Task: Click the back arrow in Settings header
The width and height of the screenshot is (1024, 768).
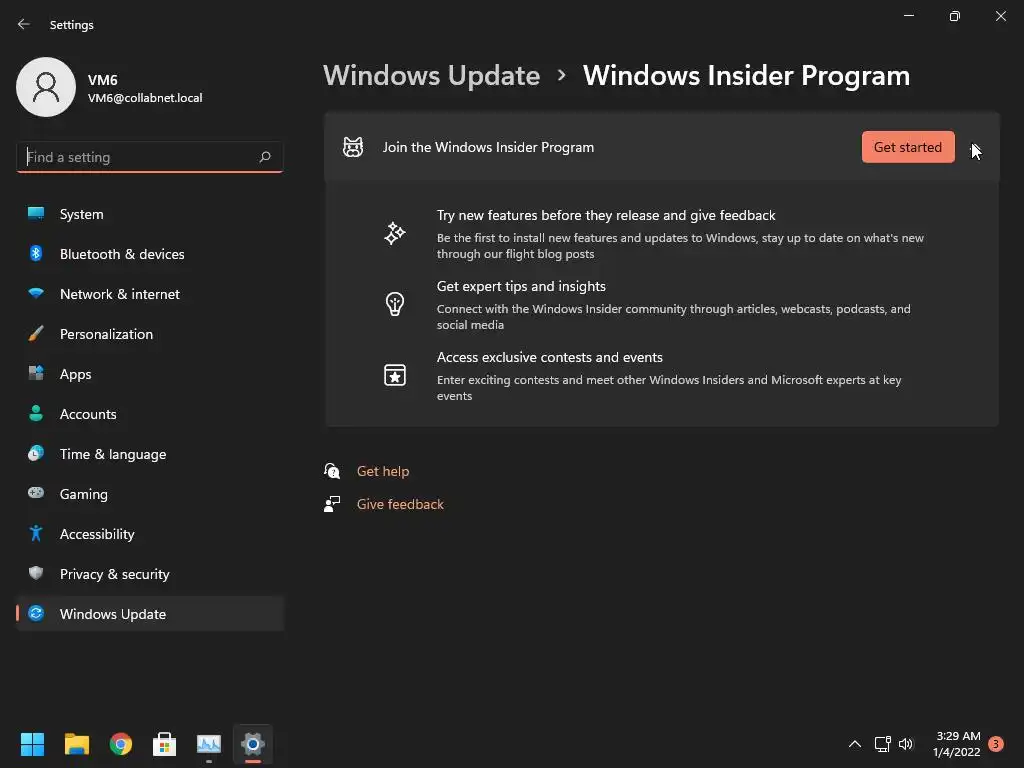Action: pos(24,24)
